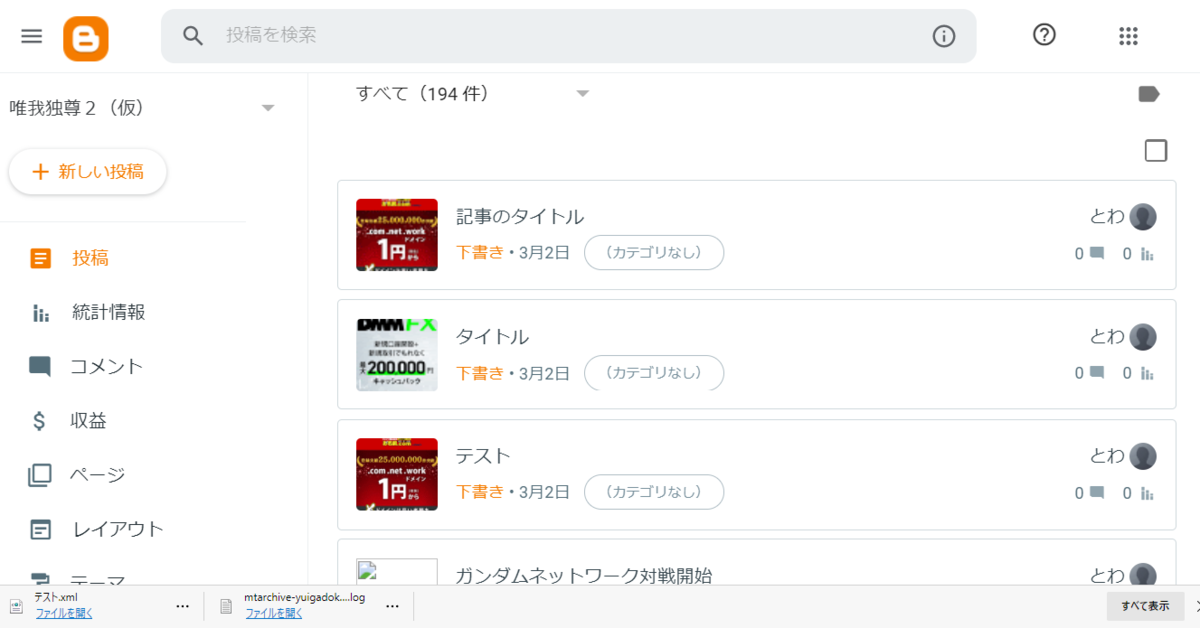
Task: Click the view stats icon on テスト post
Action: [1147, 493]
